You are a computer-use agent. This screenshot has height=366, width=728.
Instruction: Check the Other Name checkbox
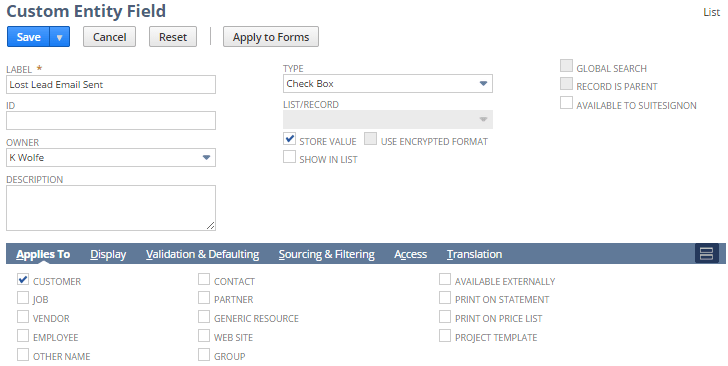pos(23,354)
